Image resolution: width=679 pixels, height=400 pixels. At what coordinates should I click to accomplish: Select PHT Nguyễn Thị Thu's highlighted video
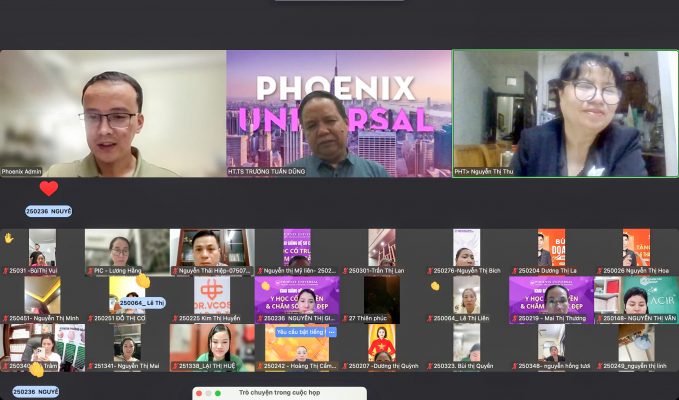pyautogui.click(x=565, y=114)
